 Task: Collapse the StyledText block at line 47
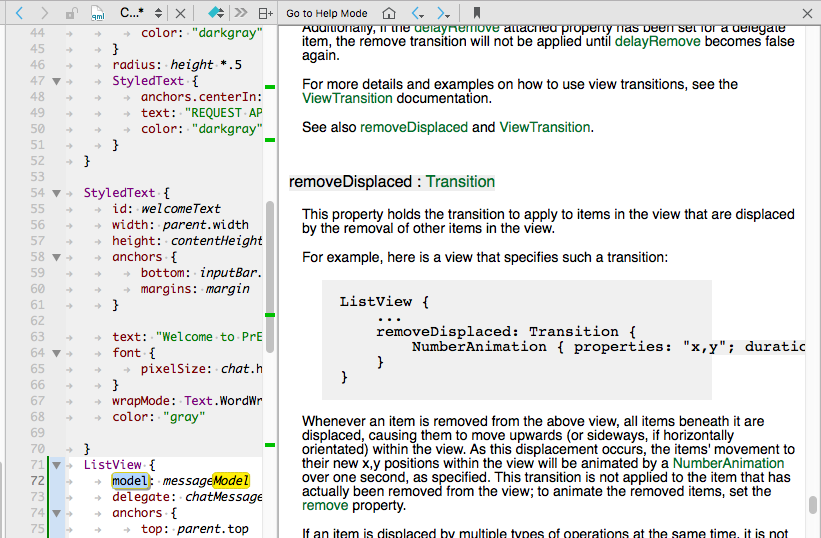[56, 80]
